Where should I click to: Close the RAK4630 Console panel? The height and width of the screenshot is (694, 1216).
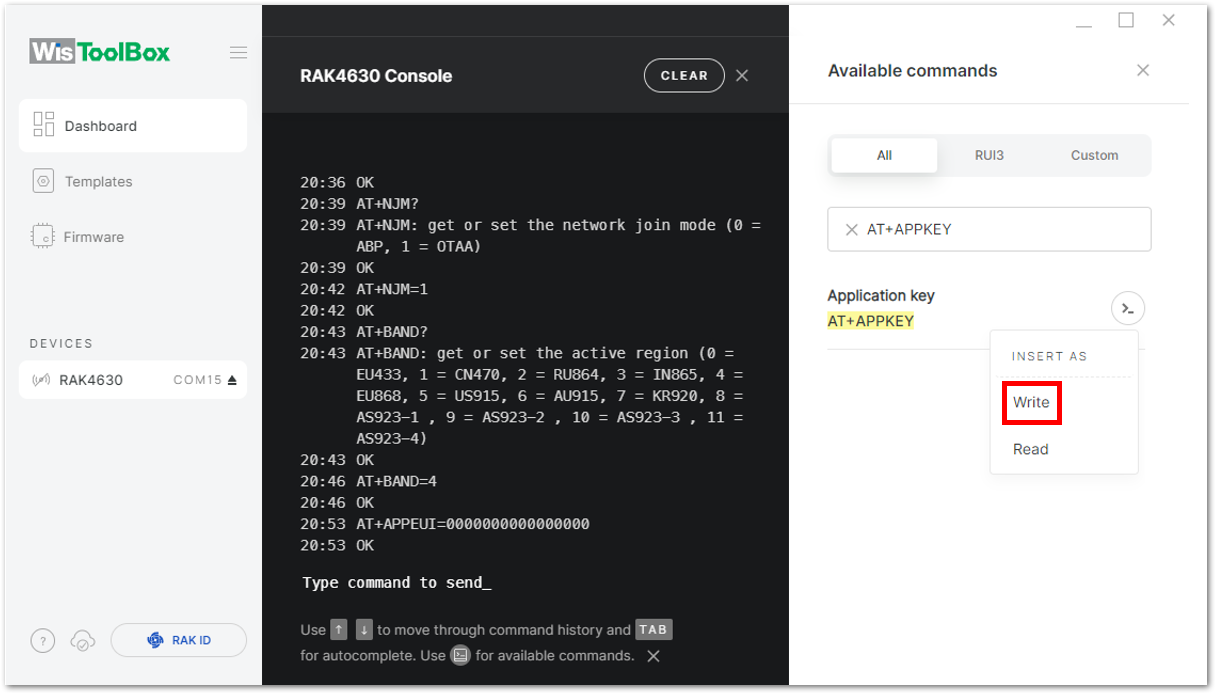(742, 76)
